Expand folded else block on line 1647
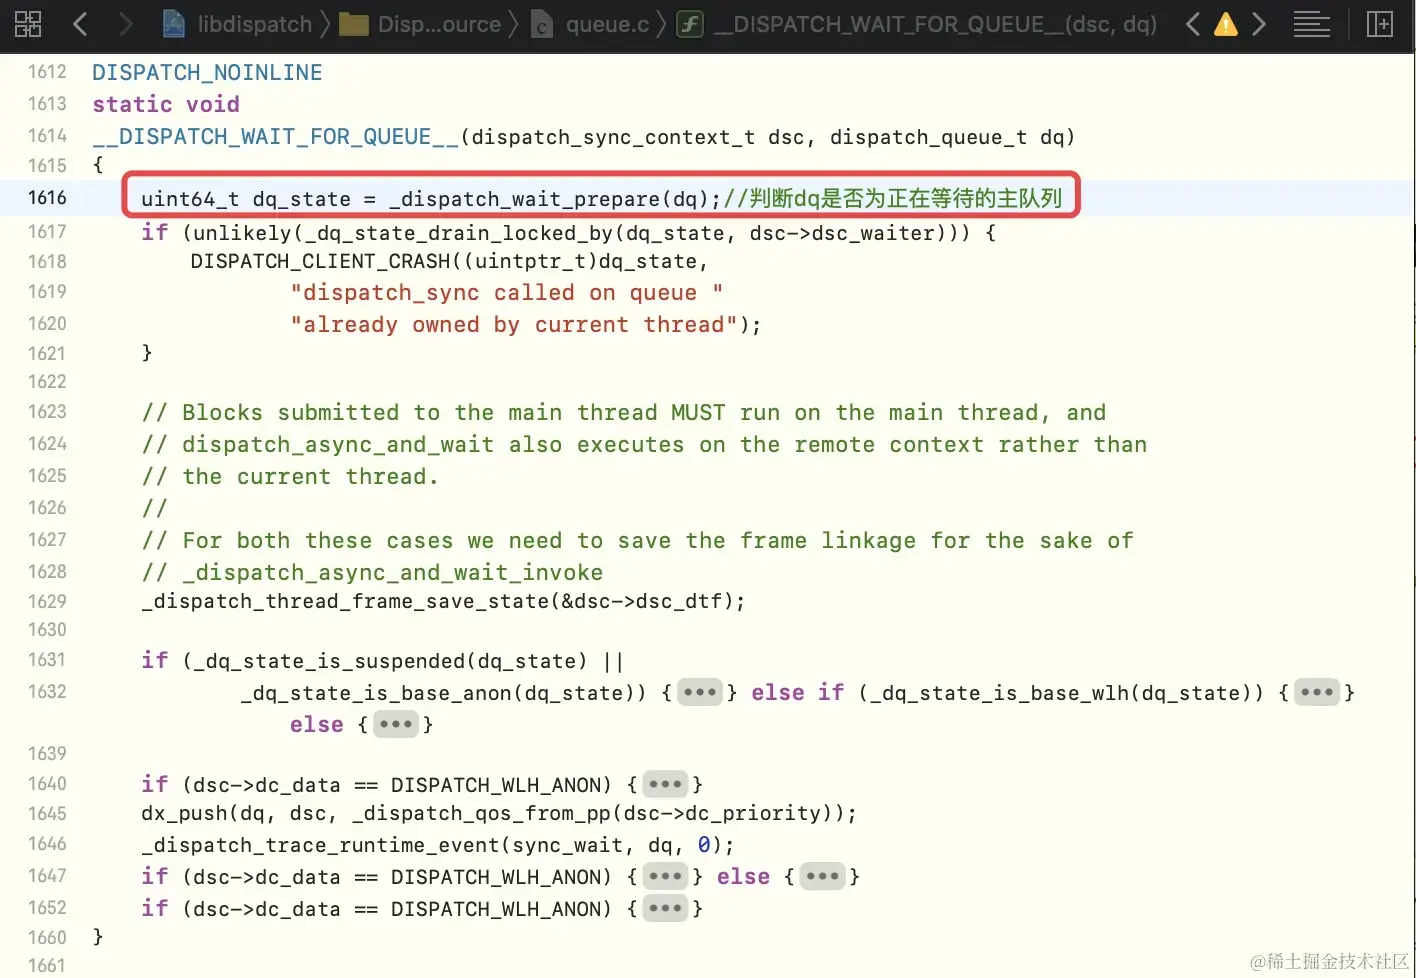The width and height of the screenshot is (1416, 978). pyautogui.click(x=823, y=876)
